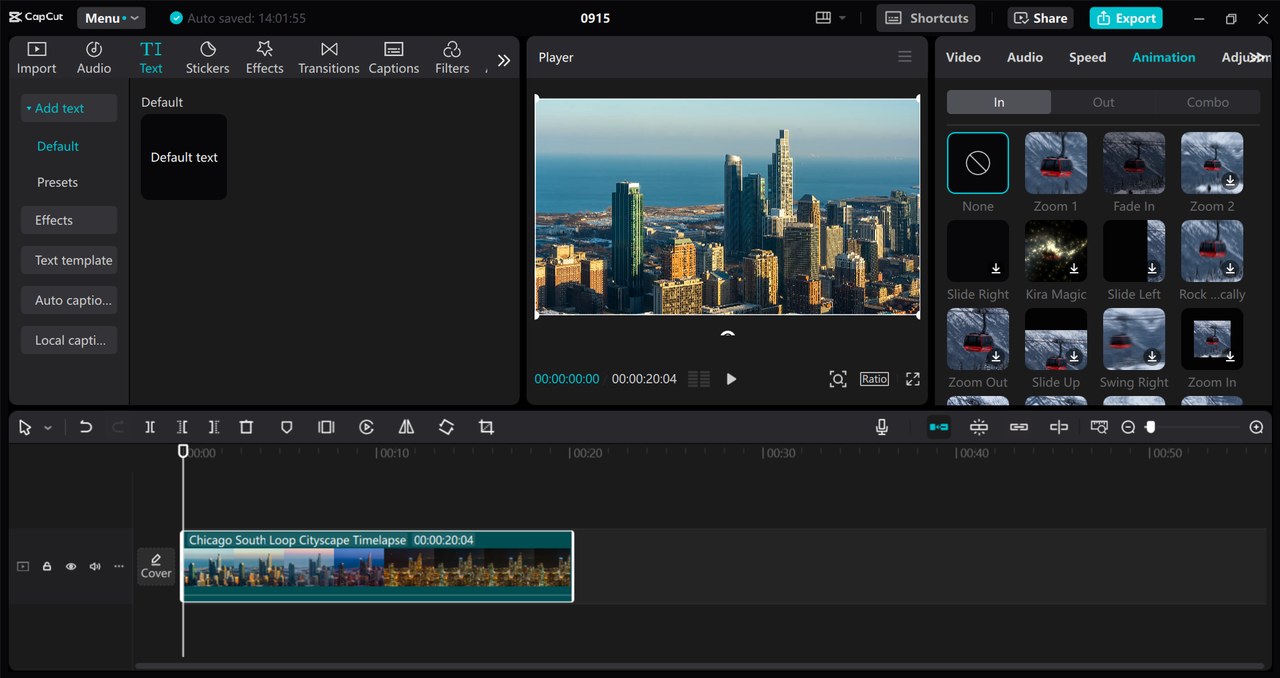Click the Shortcuts button

[x=926, y=18]
